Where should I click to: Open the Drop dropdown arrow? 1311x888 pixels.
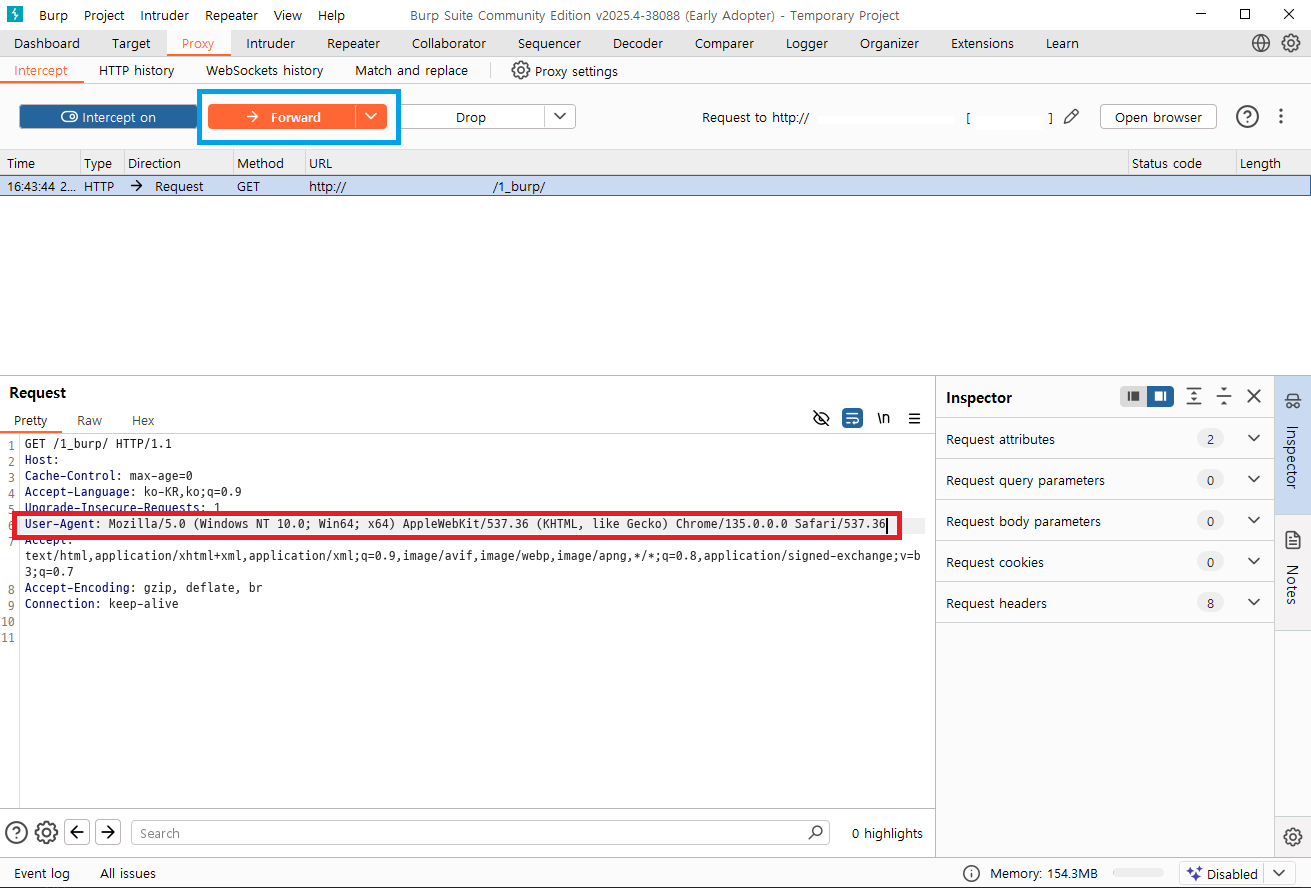tap(560, 117)
